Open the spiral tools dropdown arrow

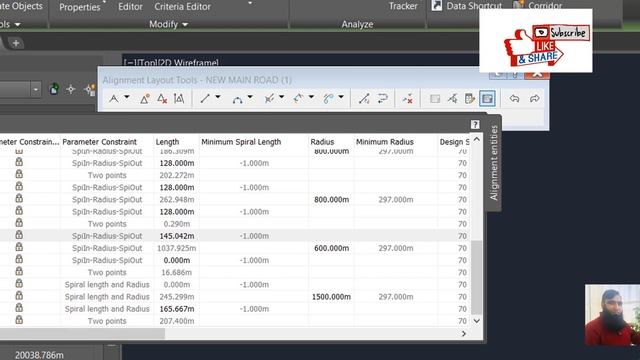[x=341, y=97]
